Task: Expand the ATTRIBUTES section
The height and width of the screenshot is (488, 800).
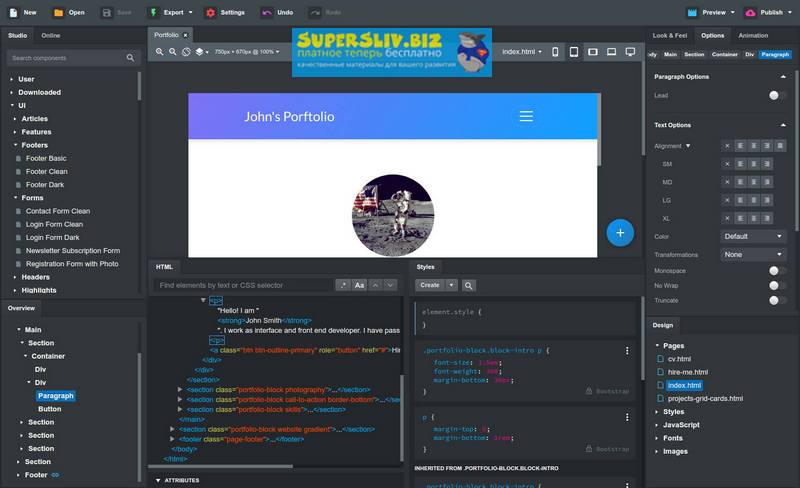Action: pos(158,480)
